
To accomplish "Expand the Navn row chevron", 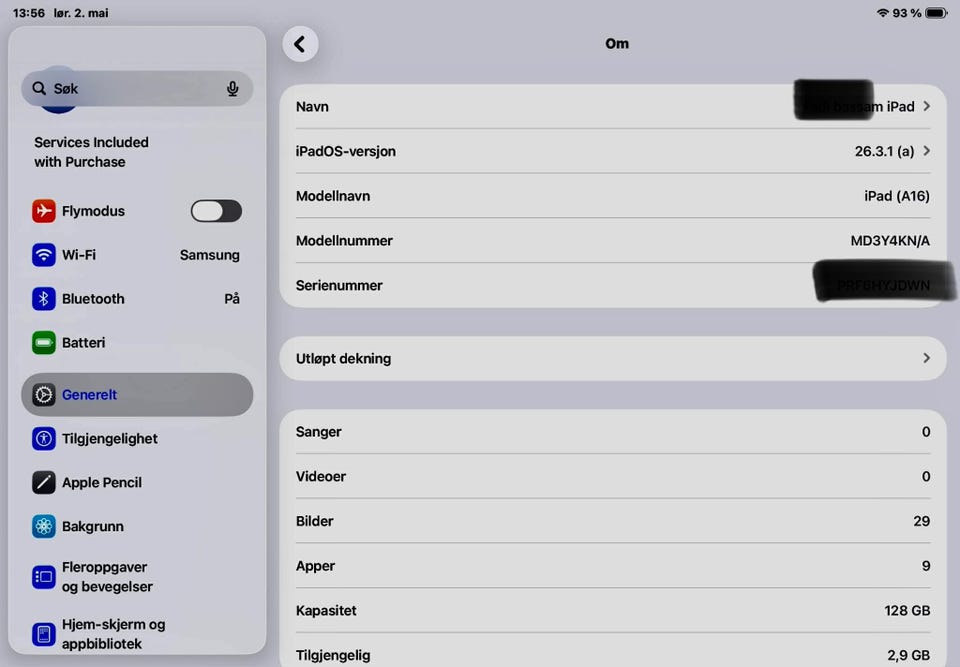I will tap(926, 106).
